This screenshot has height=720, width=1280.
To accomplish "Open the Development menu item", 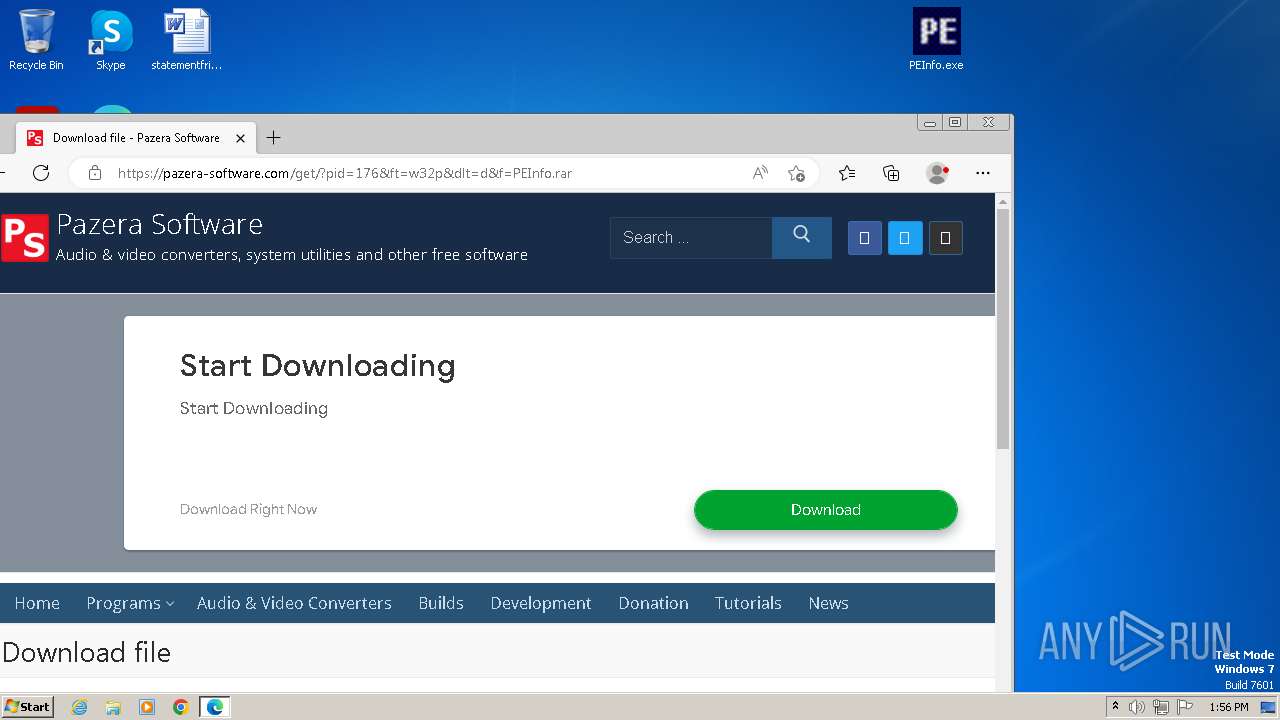I will [x=541, y=603].
